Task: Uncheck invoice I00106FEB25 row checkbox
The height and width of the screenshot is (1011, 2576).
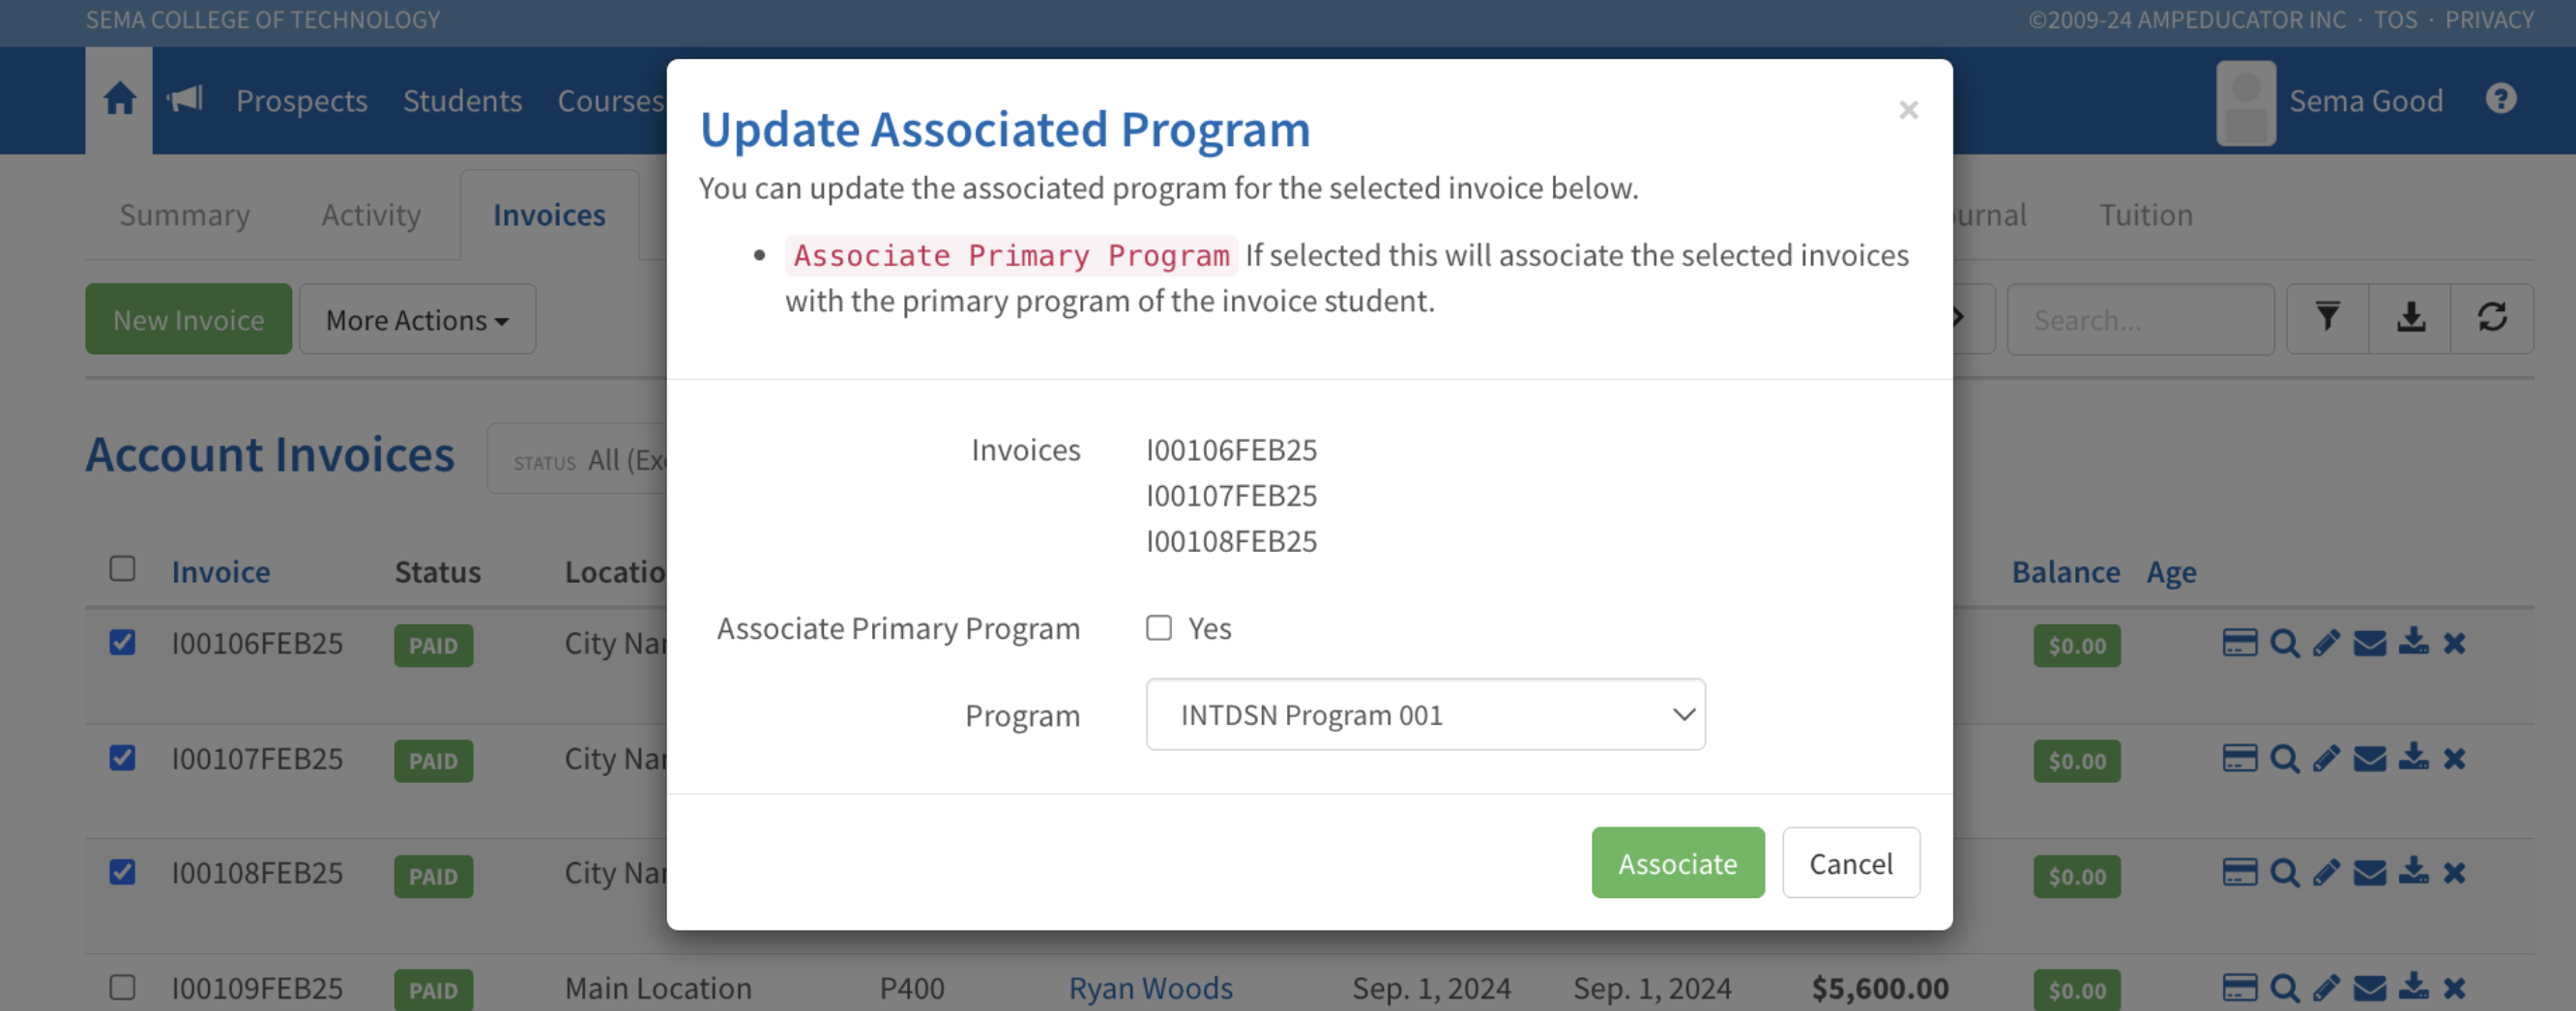Action: pos(122,642)
